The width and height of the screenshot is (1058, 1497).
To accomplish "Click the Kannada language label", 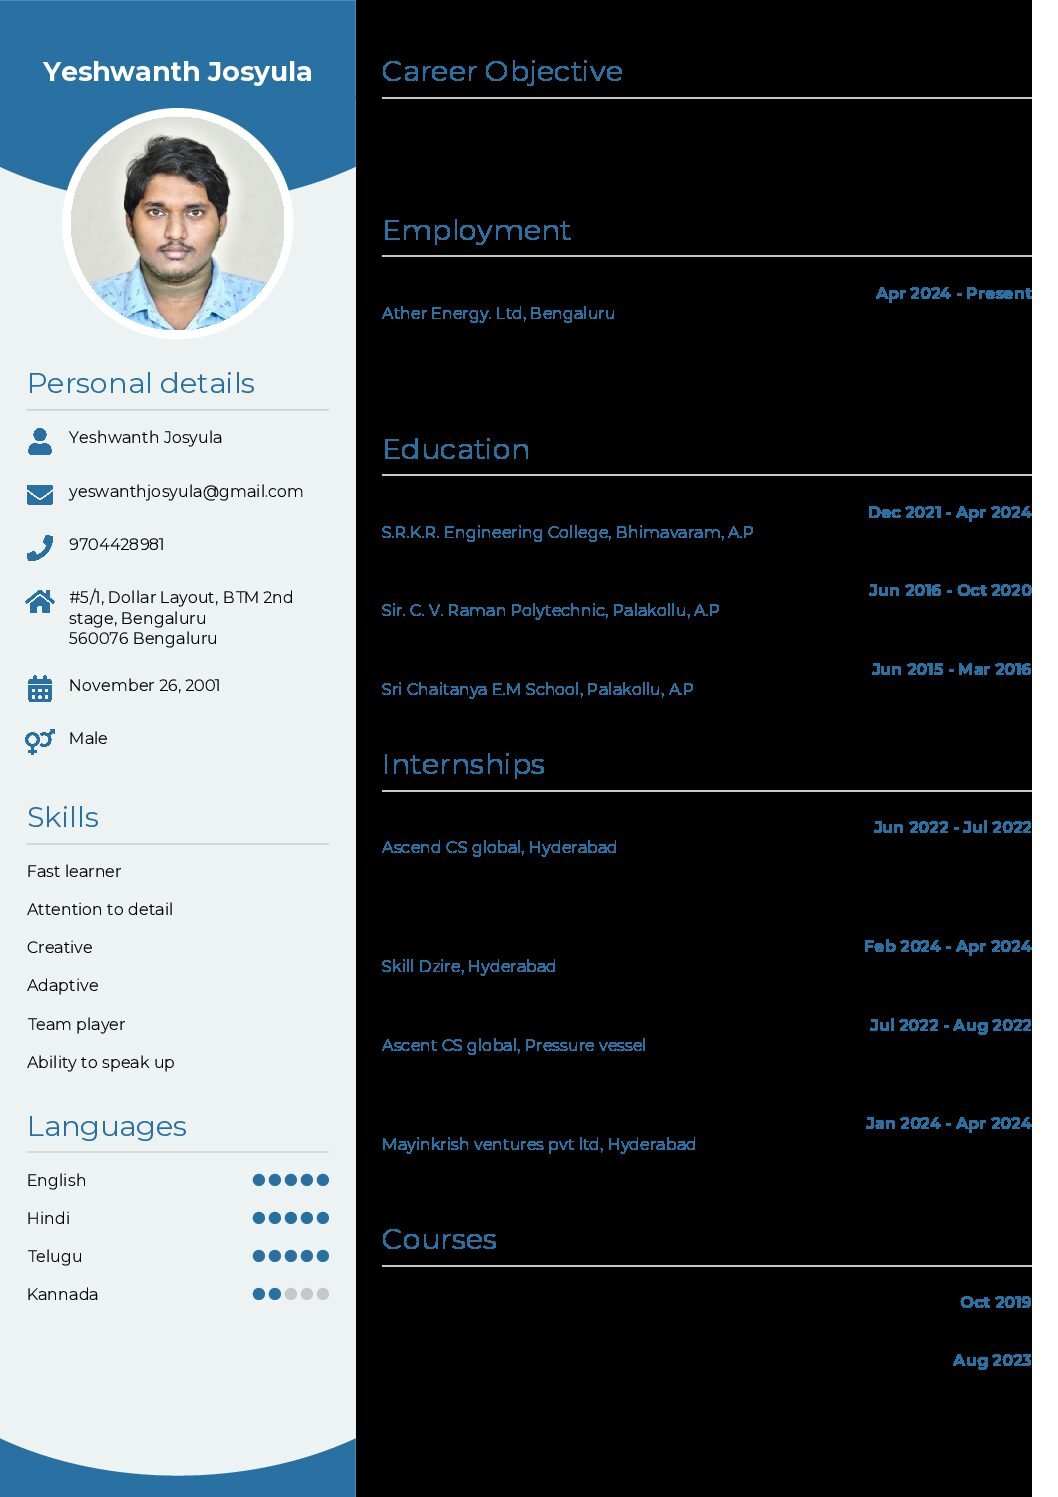I will click(63, 1294).
